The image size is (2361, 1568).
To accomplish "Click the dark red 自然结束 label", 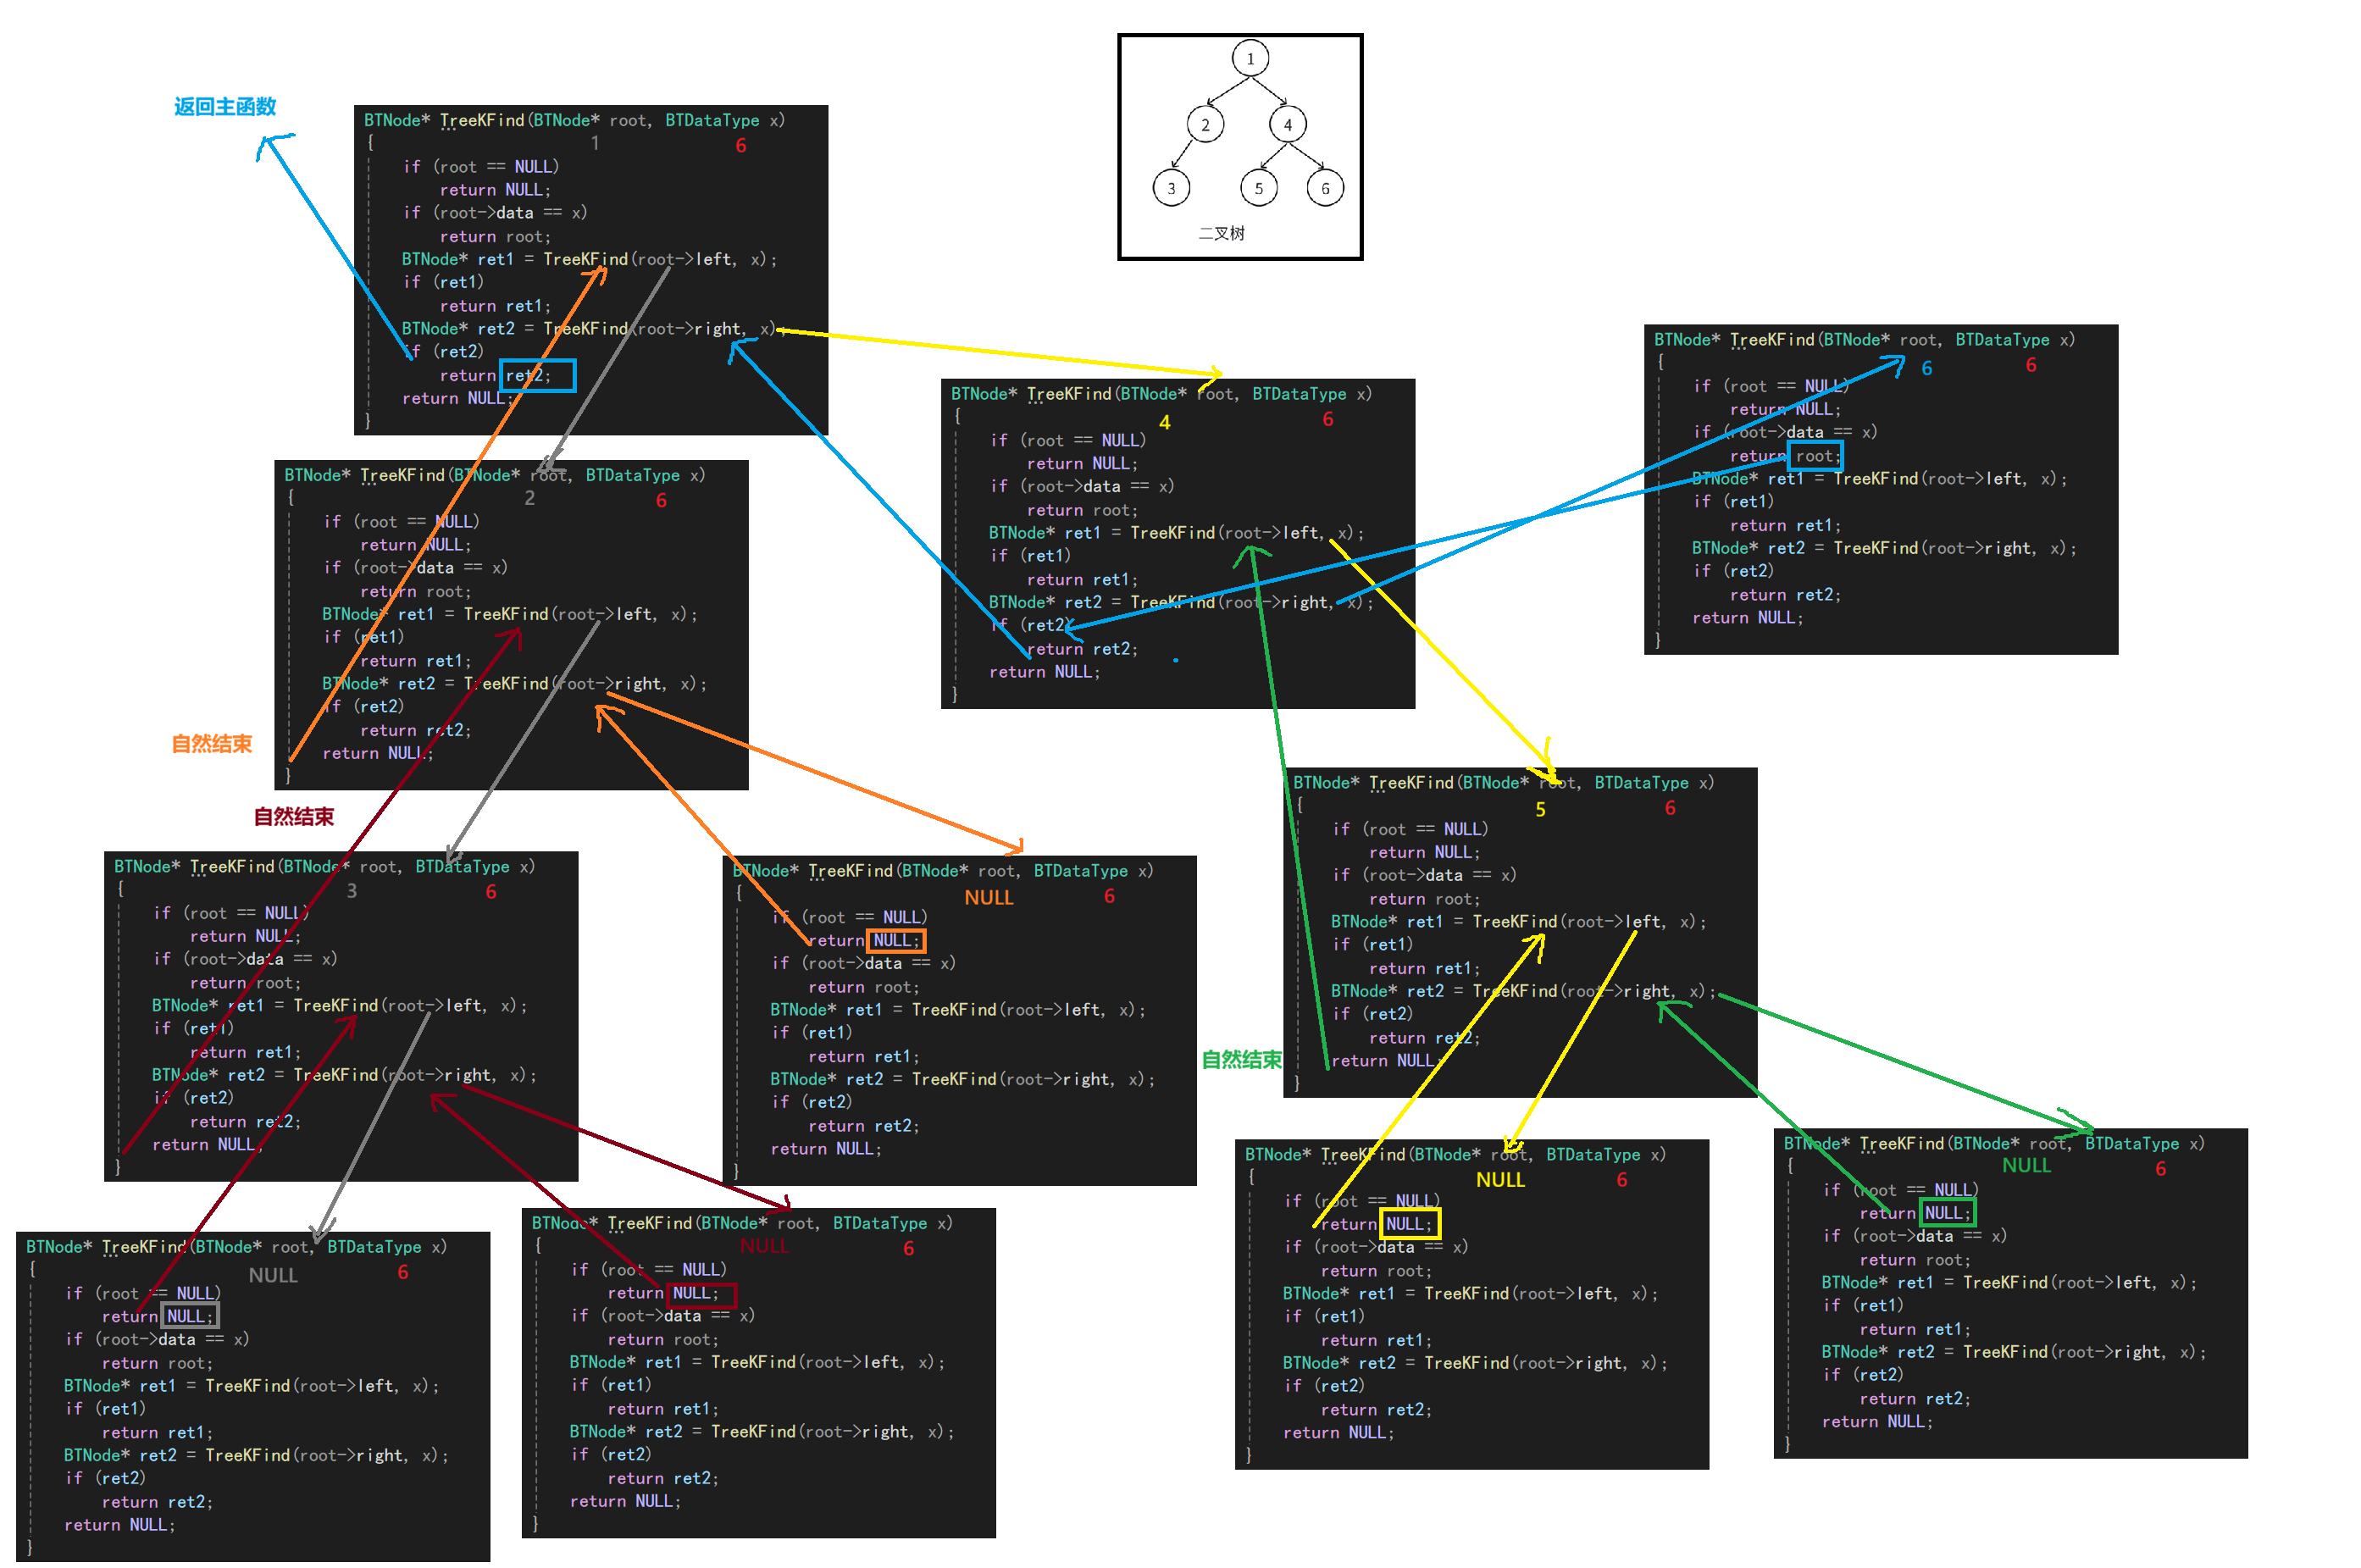I will (x=293, y=817).
